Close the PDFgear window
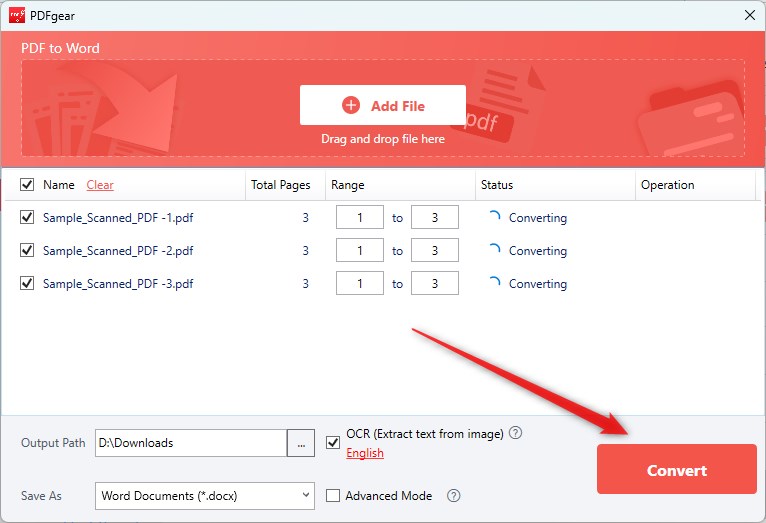The image size is (766, 523). [x=750, y=15]
